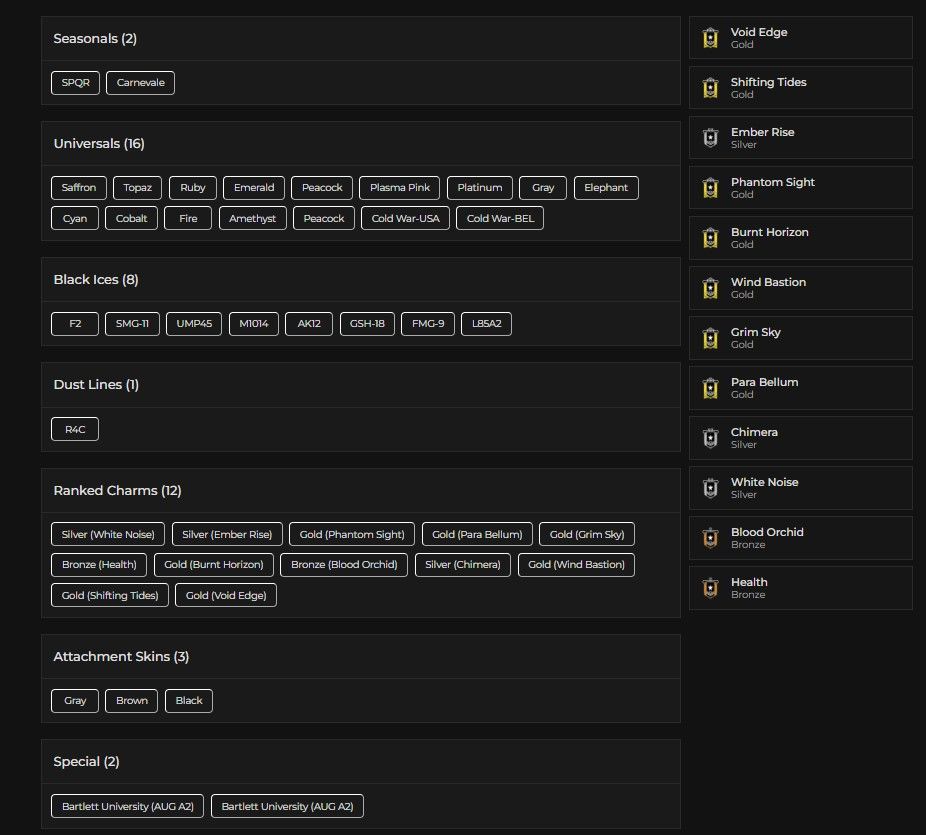Click the Void Edge gold charm icon
The image size is (926, 835).
point(710,38)
